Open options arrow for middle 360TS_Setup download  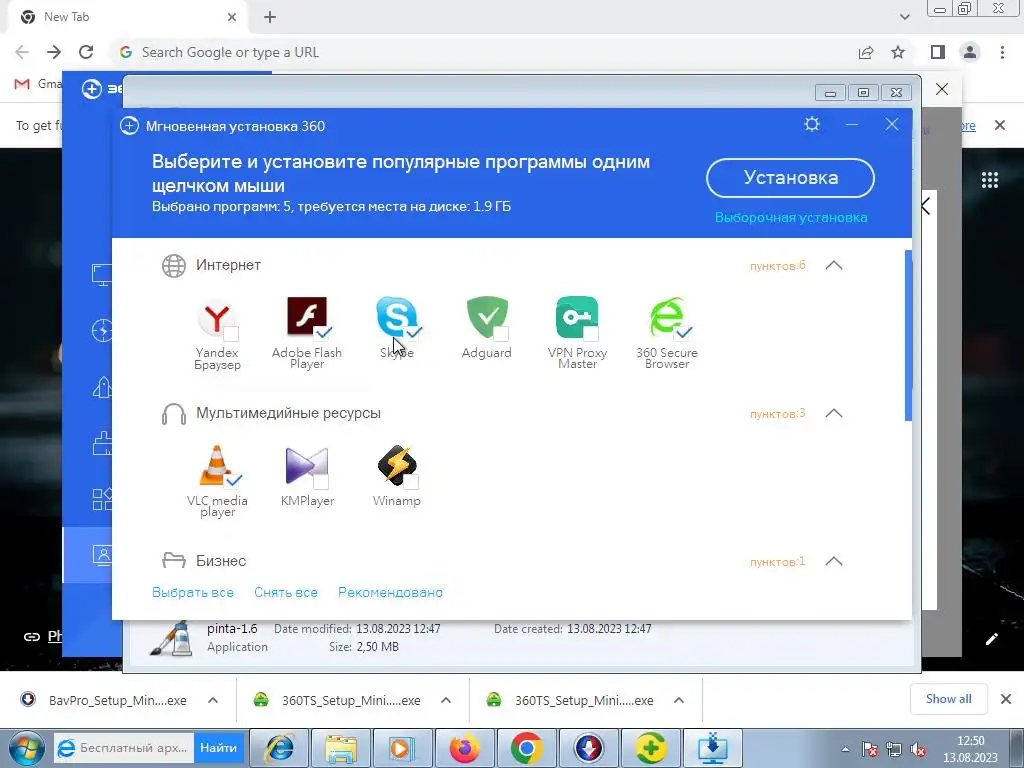tap(446, 700)
